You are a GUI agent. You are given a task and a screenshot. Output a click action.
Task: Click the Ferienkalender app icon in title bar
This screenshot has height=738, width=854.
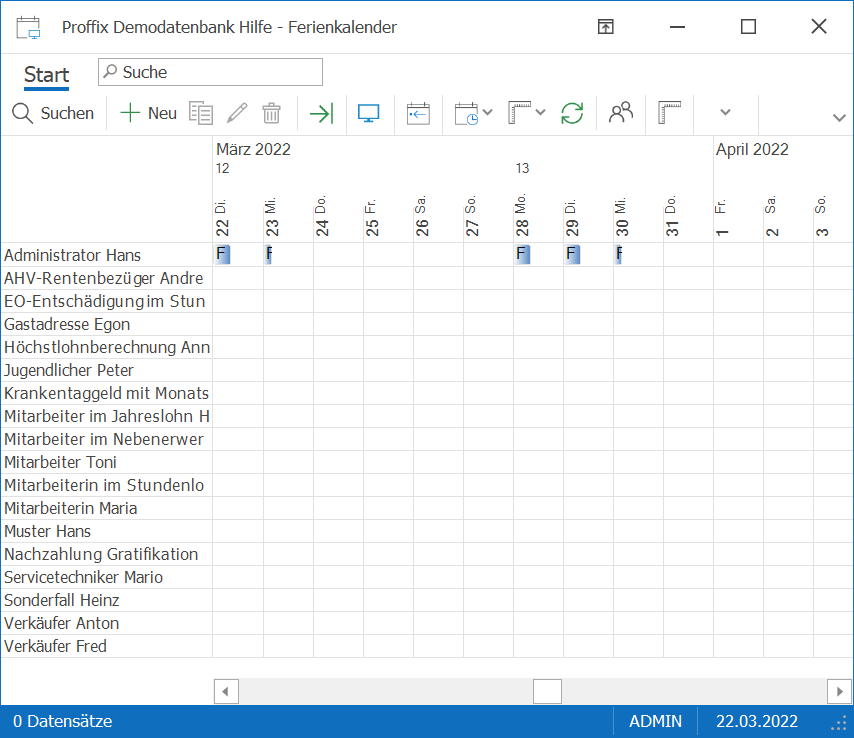(x=28, y=27)
